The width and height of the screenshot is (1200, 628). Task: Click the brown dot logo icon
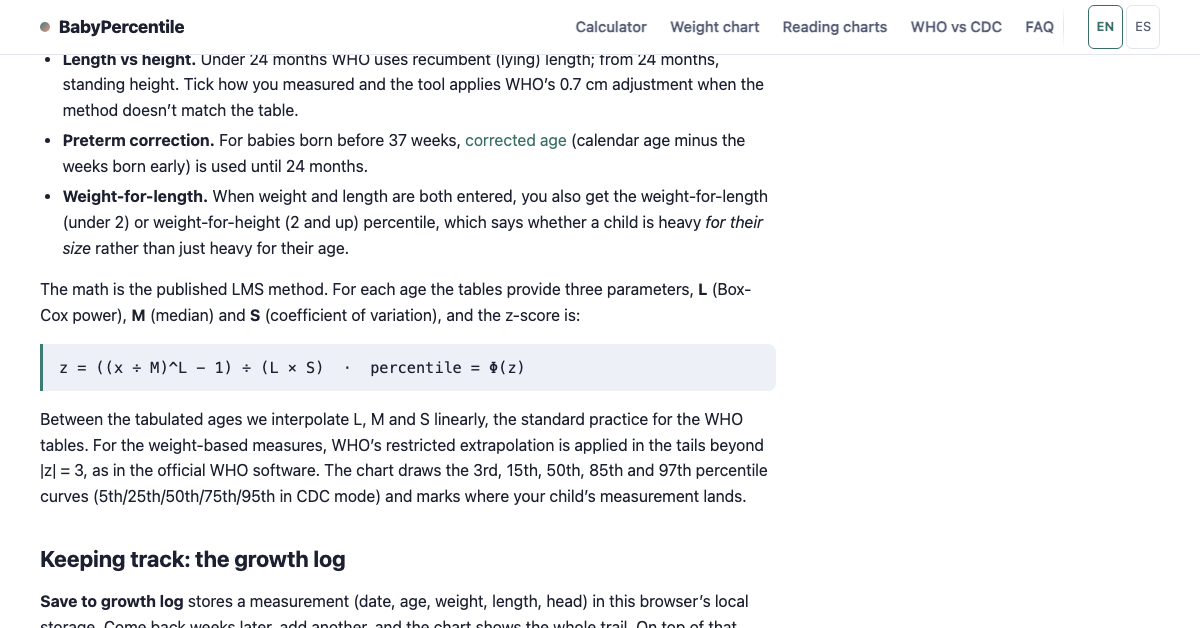point(45,27)
